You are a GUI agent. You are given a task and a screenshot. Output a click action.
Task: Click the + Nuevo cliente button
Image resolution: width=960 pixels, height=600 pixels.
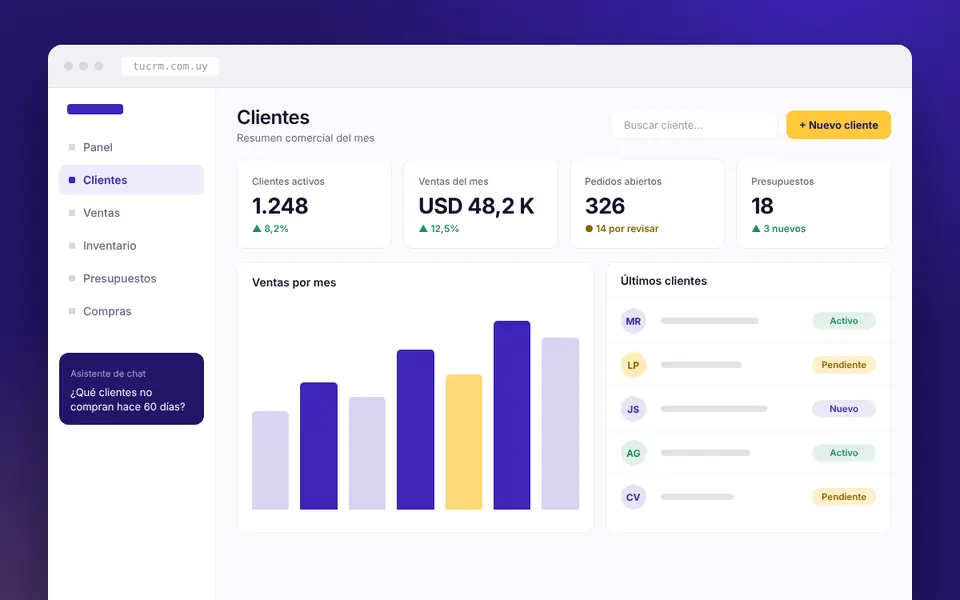point(838,125)
